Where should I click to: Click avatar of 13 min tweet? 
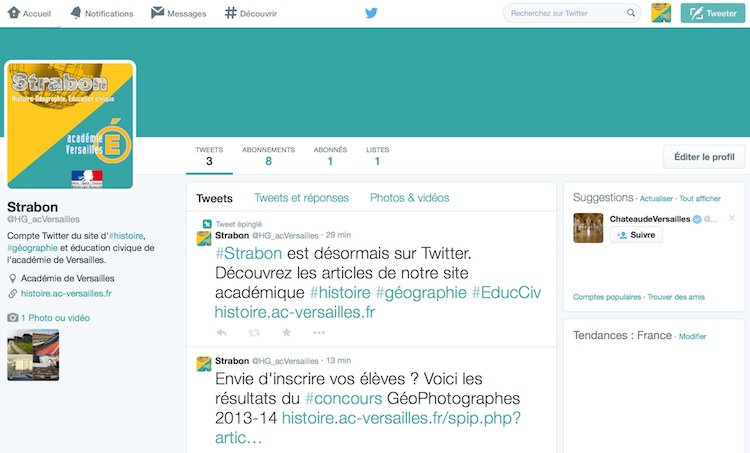pyautogui.click(x=204, y=364)
